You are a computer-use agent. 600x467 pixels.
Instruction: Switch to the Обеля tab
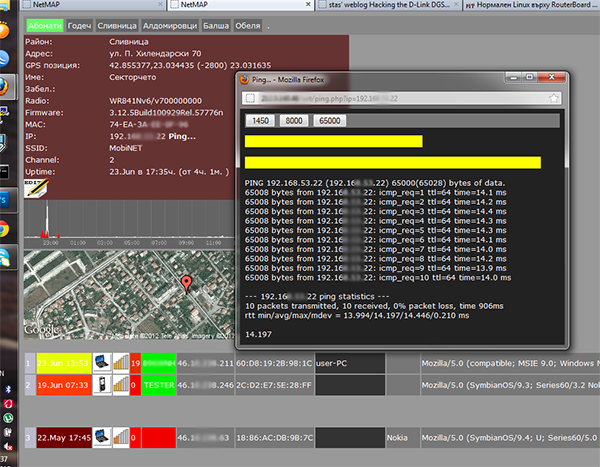(x=248, y=25)
